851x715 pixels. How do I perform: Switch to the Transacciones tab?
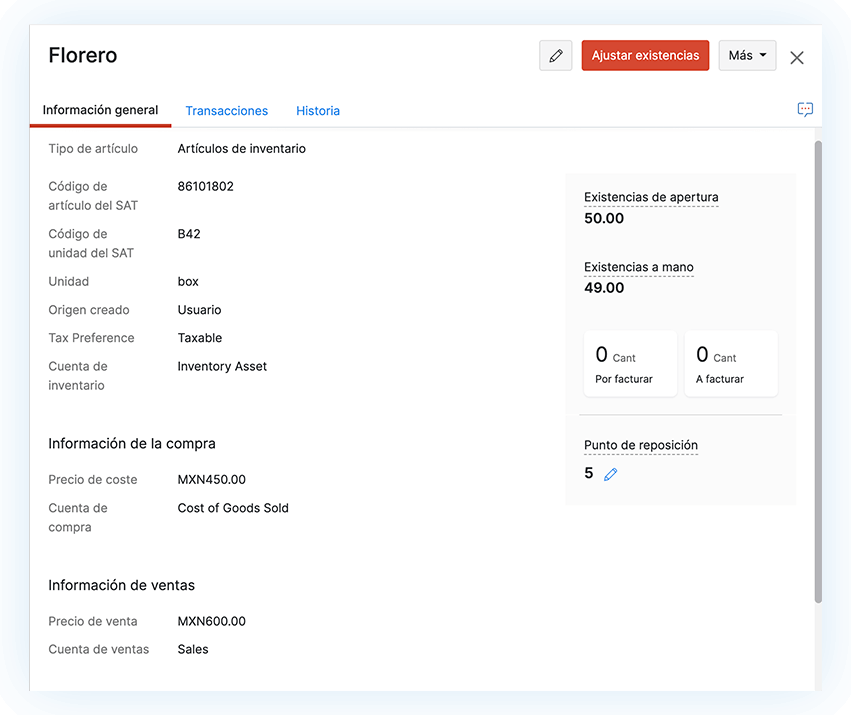pyautogui.click(x=226, y=110)
